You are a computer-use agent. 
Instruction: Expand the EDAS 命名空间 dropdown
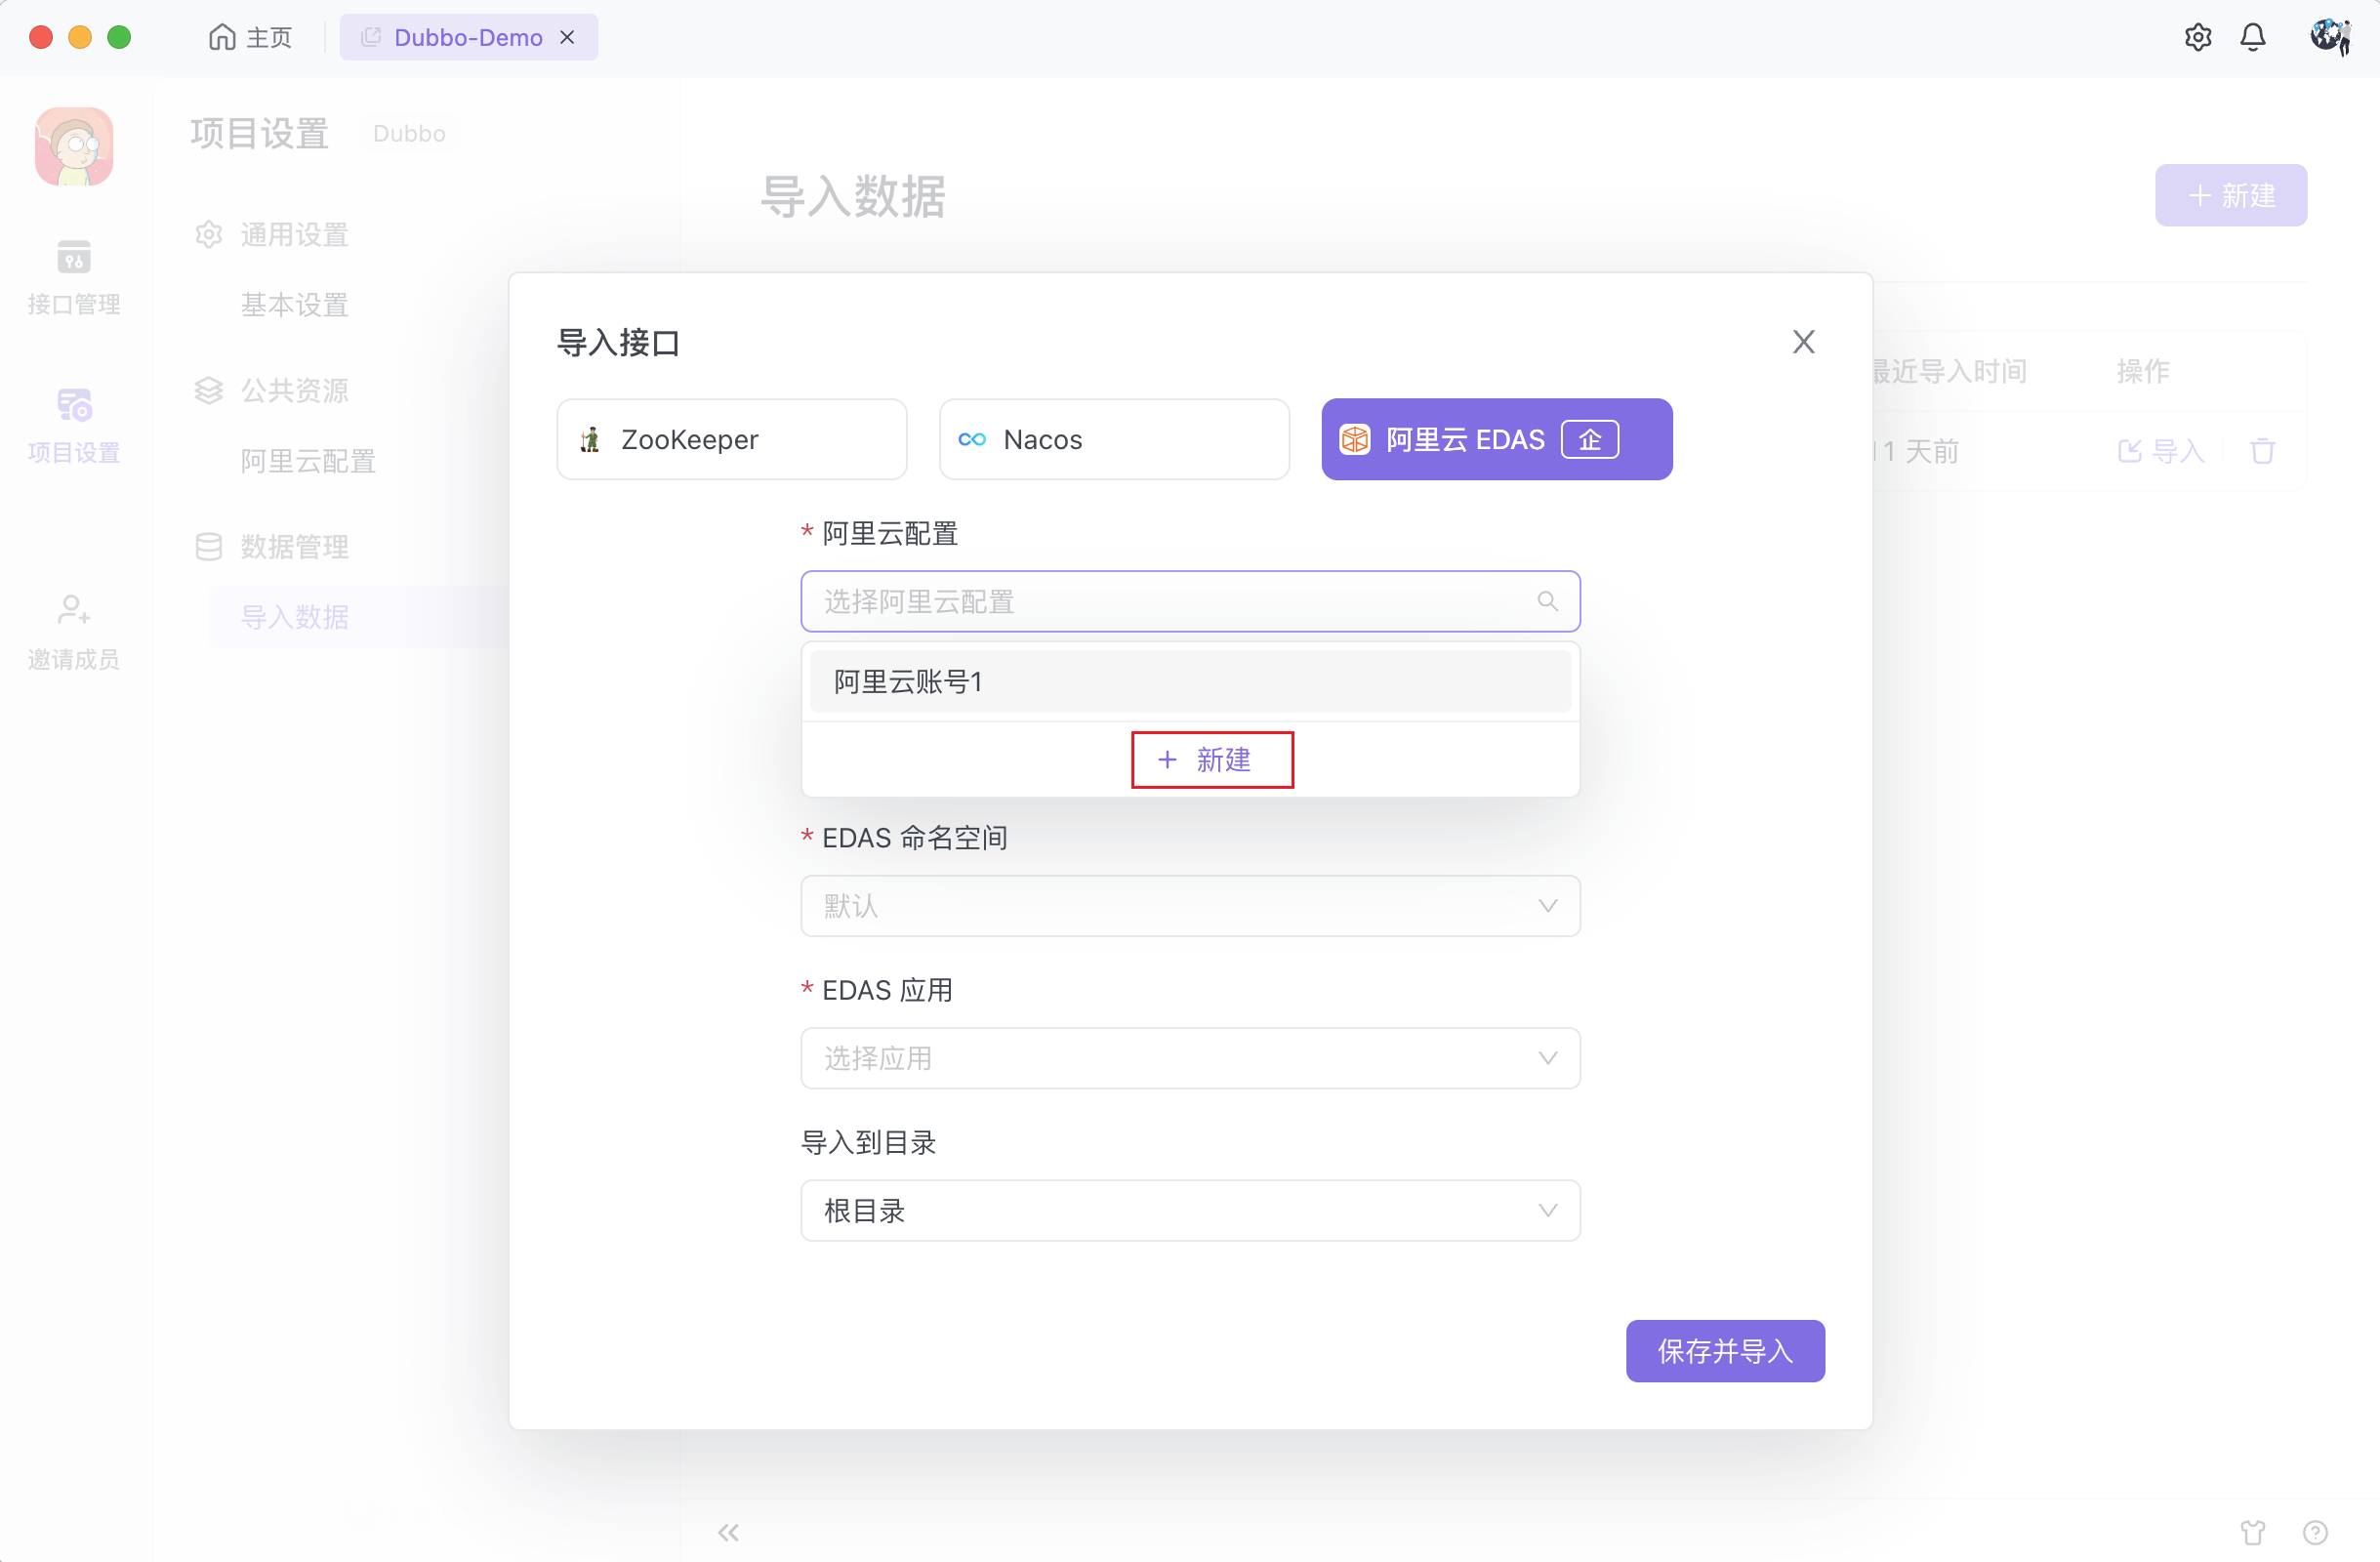(x=1190, y=906)
